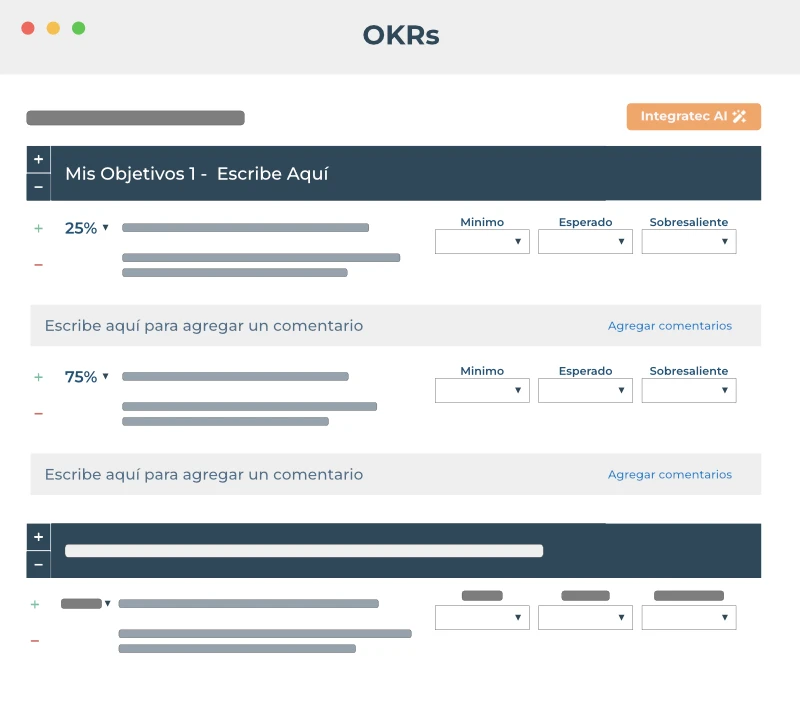Viewport: 800px width, 704px height.
Task: Expand Mis Objetivos 1 using its plus icon
Action: pos(38,159)
